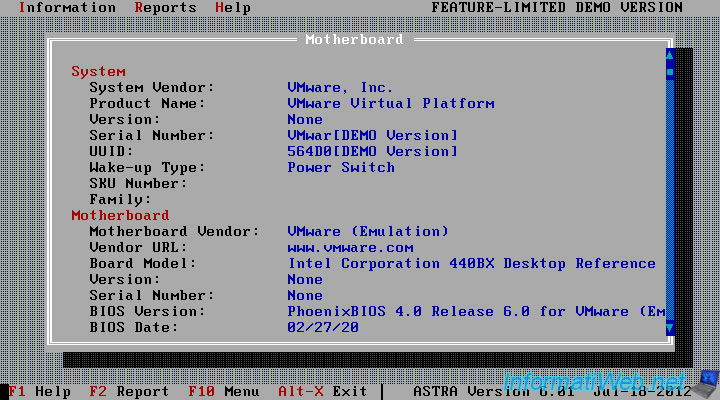The height and width of the screenshot is (400, 720).
Task: Click the system Version value None
Action: [305, 119]
